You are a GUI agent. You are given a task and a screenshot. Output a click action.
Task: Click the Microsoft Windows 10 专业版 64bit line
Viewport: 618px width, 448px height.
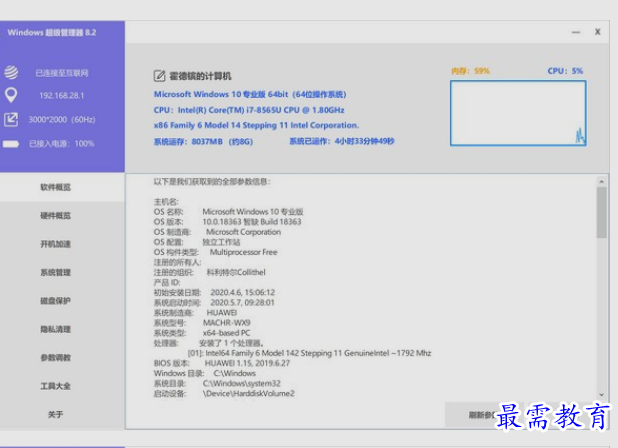(250, 94)
